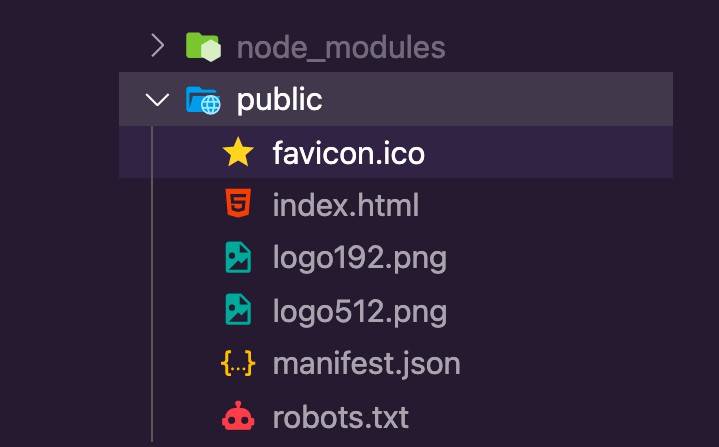Click the public folder globe icon

(202, 100)
